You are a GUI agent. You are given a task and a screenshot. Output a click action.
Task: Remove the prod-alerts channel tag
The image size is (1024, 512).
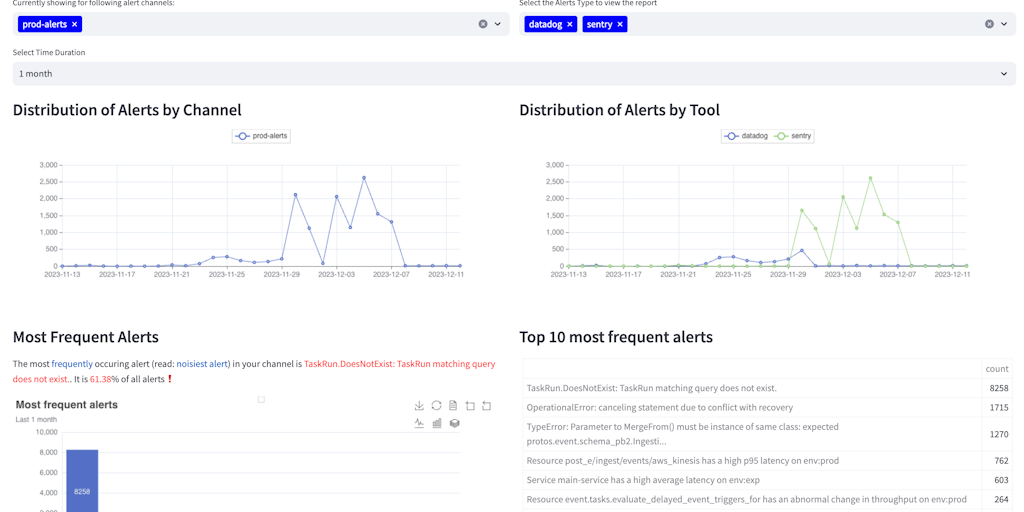74,24
